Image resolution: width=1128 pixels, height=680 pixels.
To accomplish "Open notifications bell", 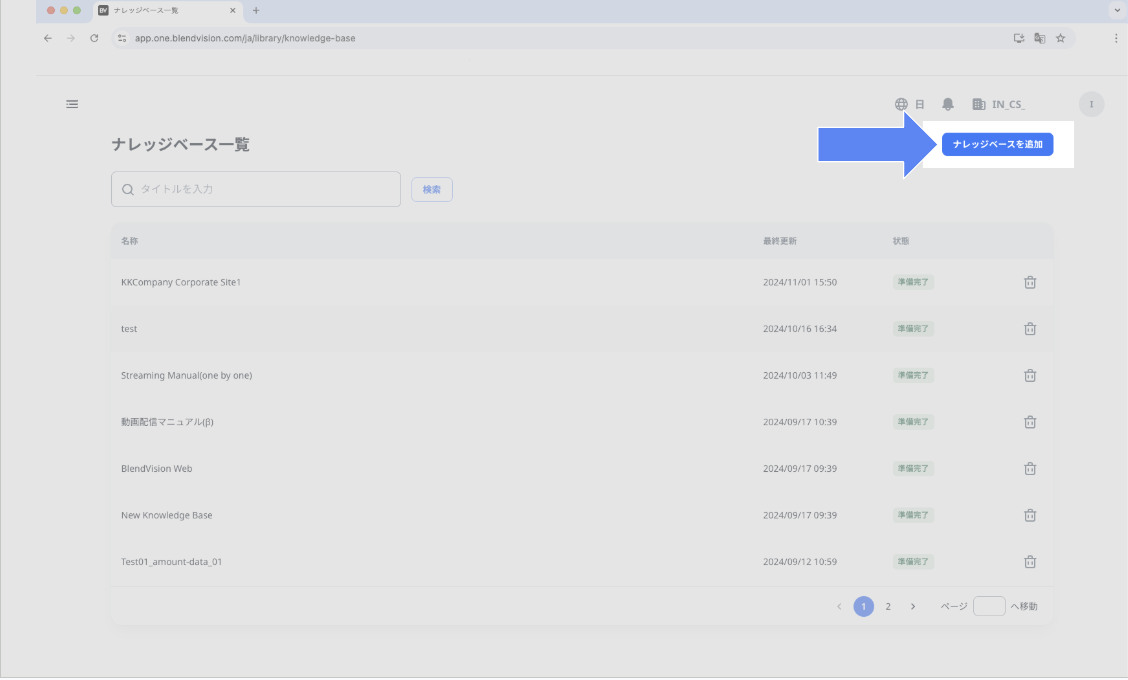I will point(948,104).
